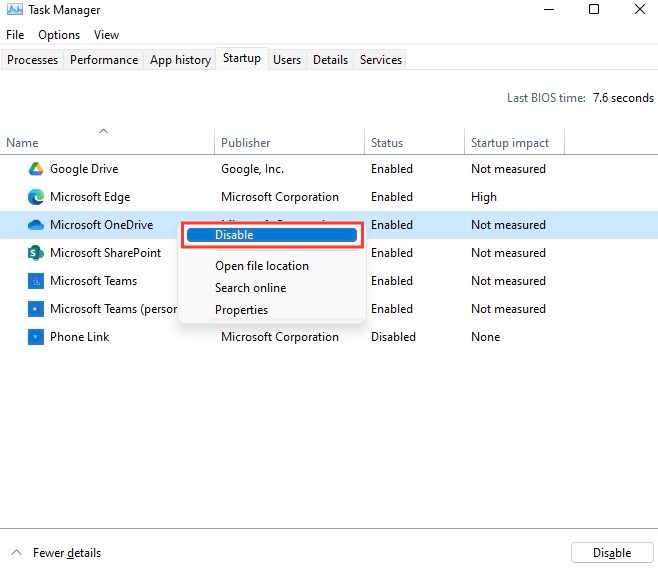Sort by the Name column header
This screenshot has width=658, height=572.
107,143
